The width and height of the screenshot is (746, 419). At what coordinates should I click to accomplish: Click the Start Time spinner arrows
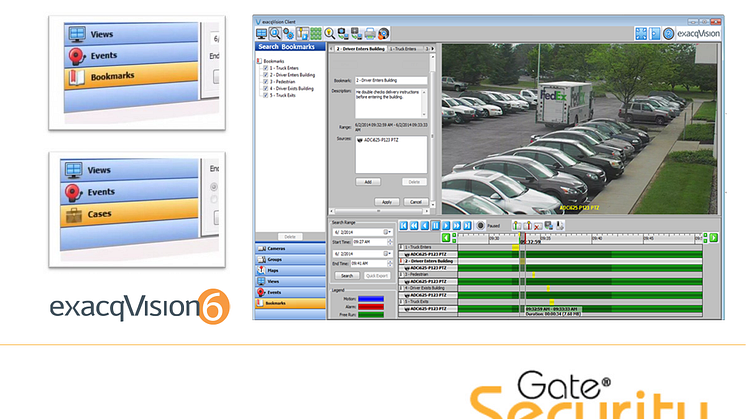(x=390, y=242)
